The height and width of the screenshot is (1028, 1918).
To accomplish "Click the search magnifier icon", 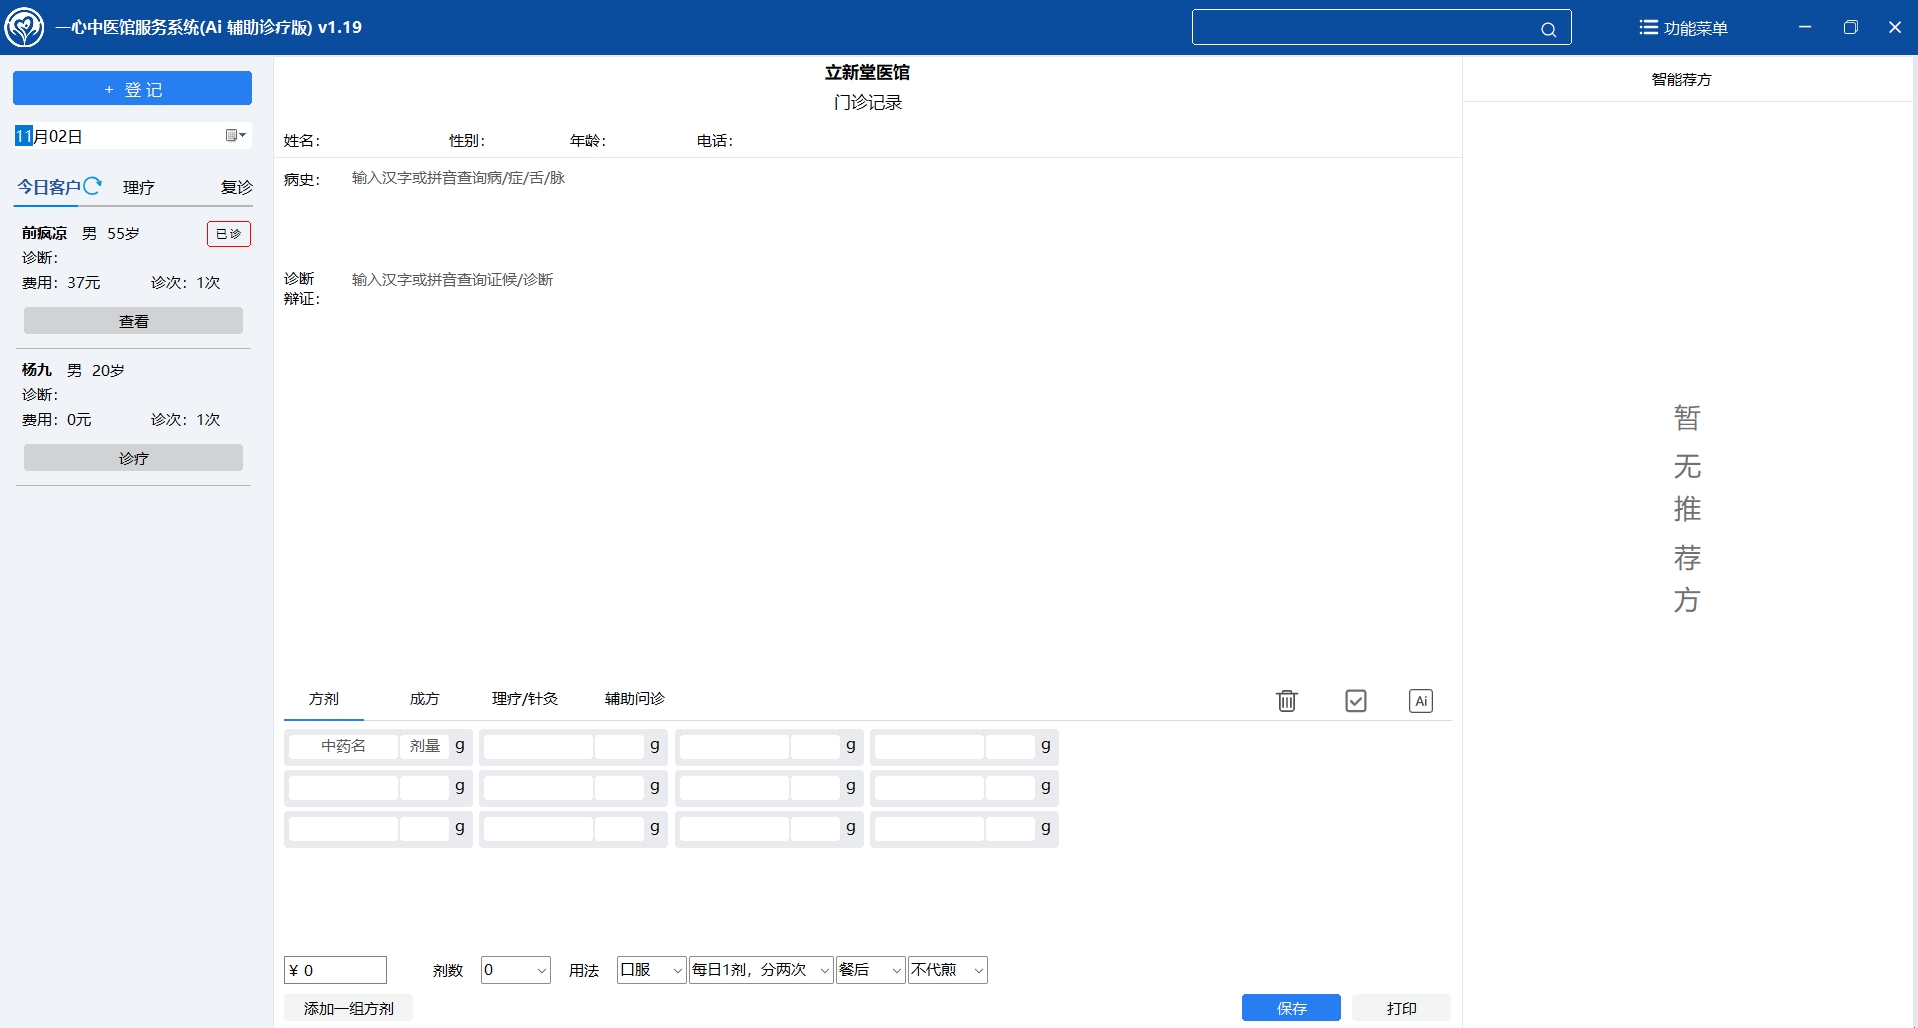I will [1547, 28].
